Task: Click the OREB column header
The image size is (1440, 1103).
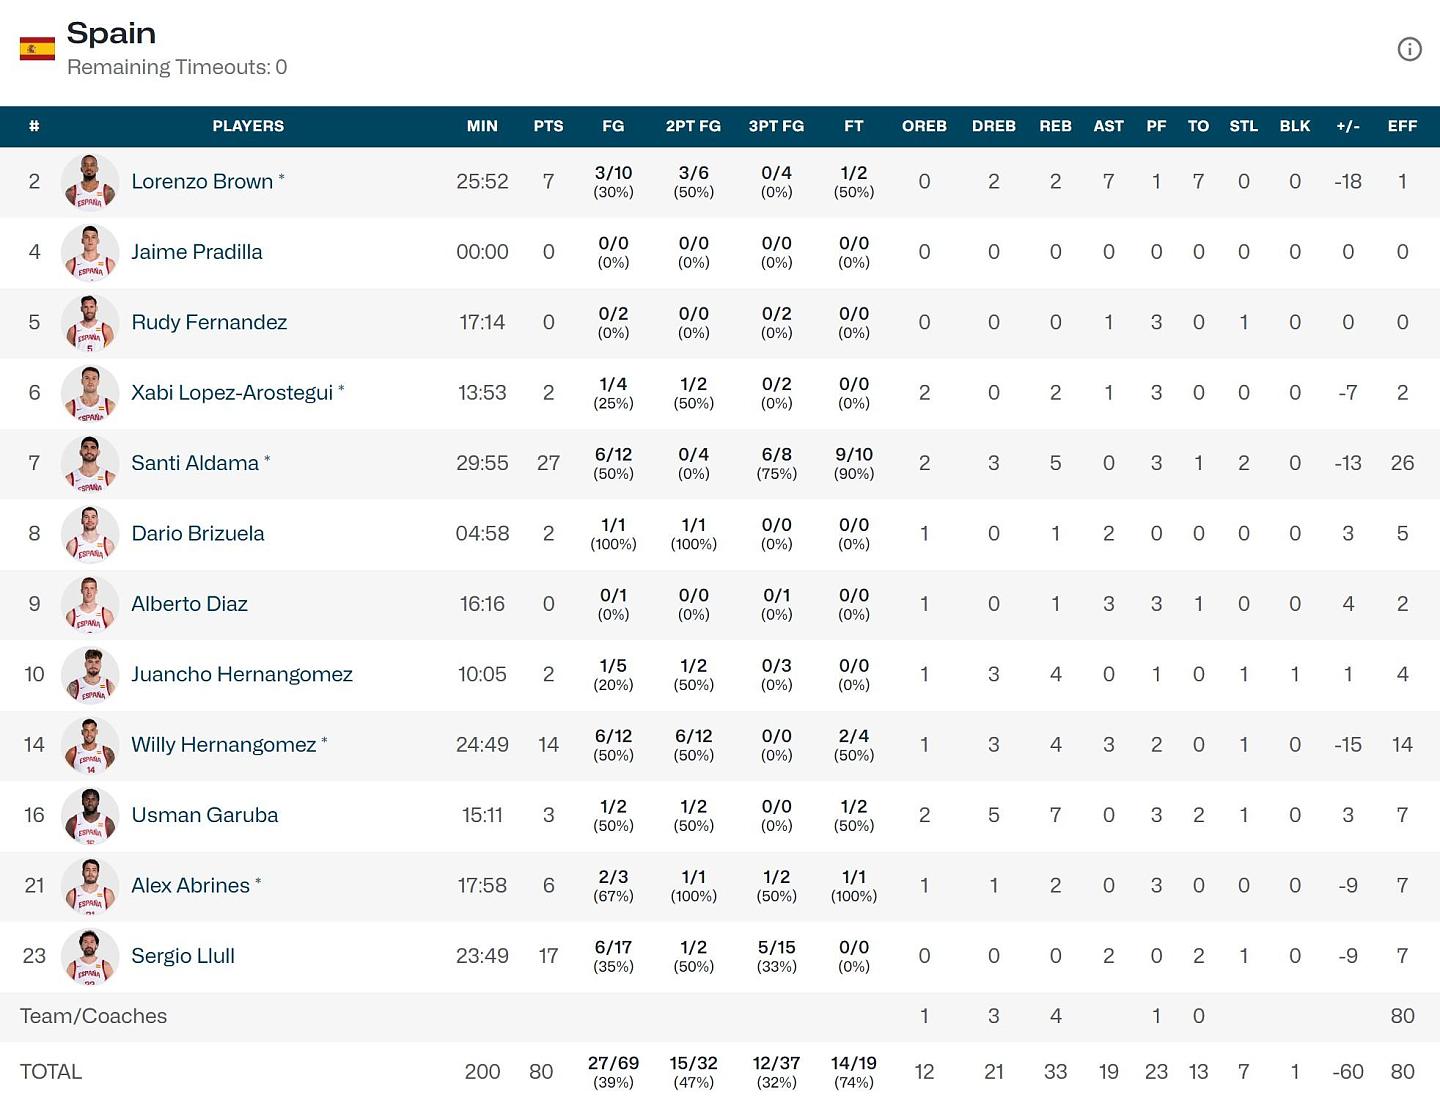Action: click(x=924, y=126)
